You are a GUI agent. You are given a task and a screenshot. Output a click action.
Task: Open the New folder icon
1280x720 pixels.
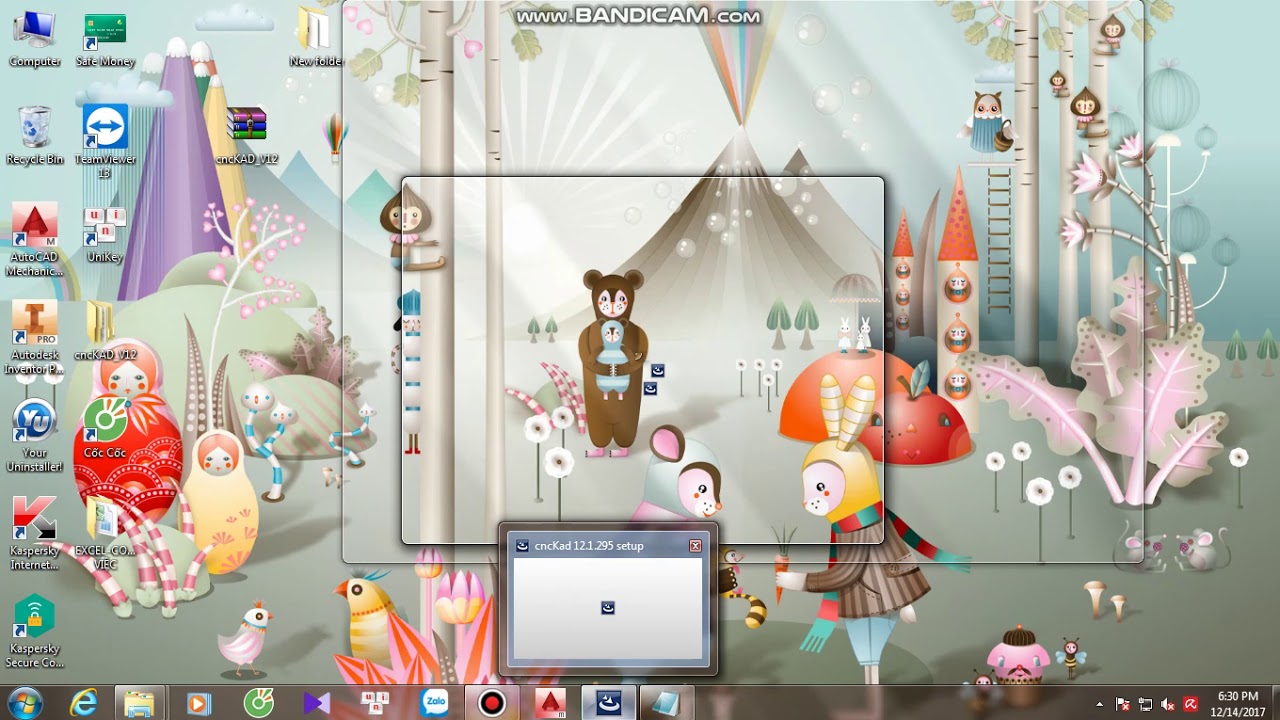[x=317, y=37]
